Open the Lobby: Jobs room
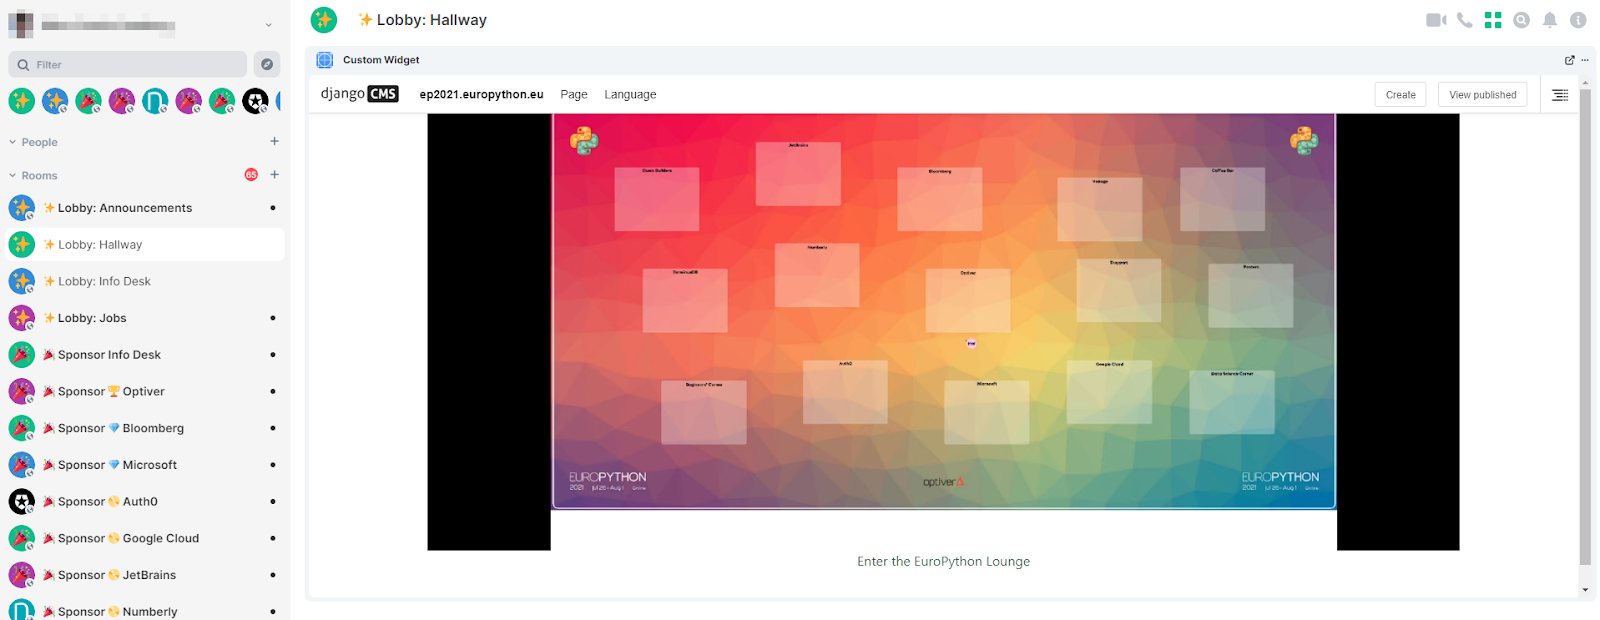This screenshot has width=1600, height=620. coord(146,318)
